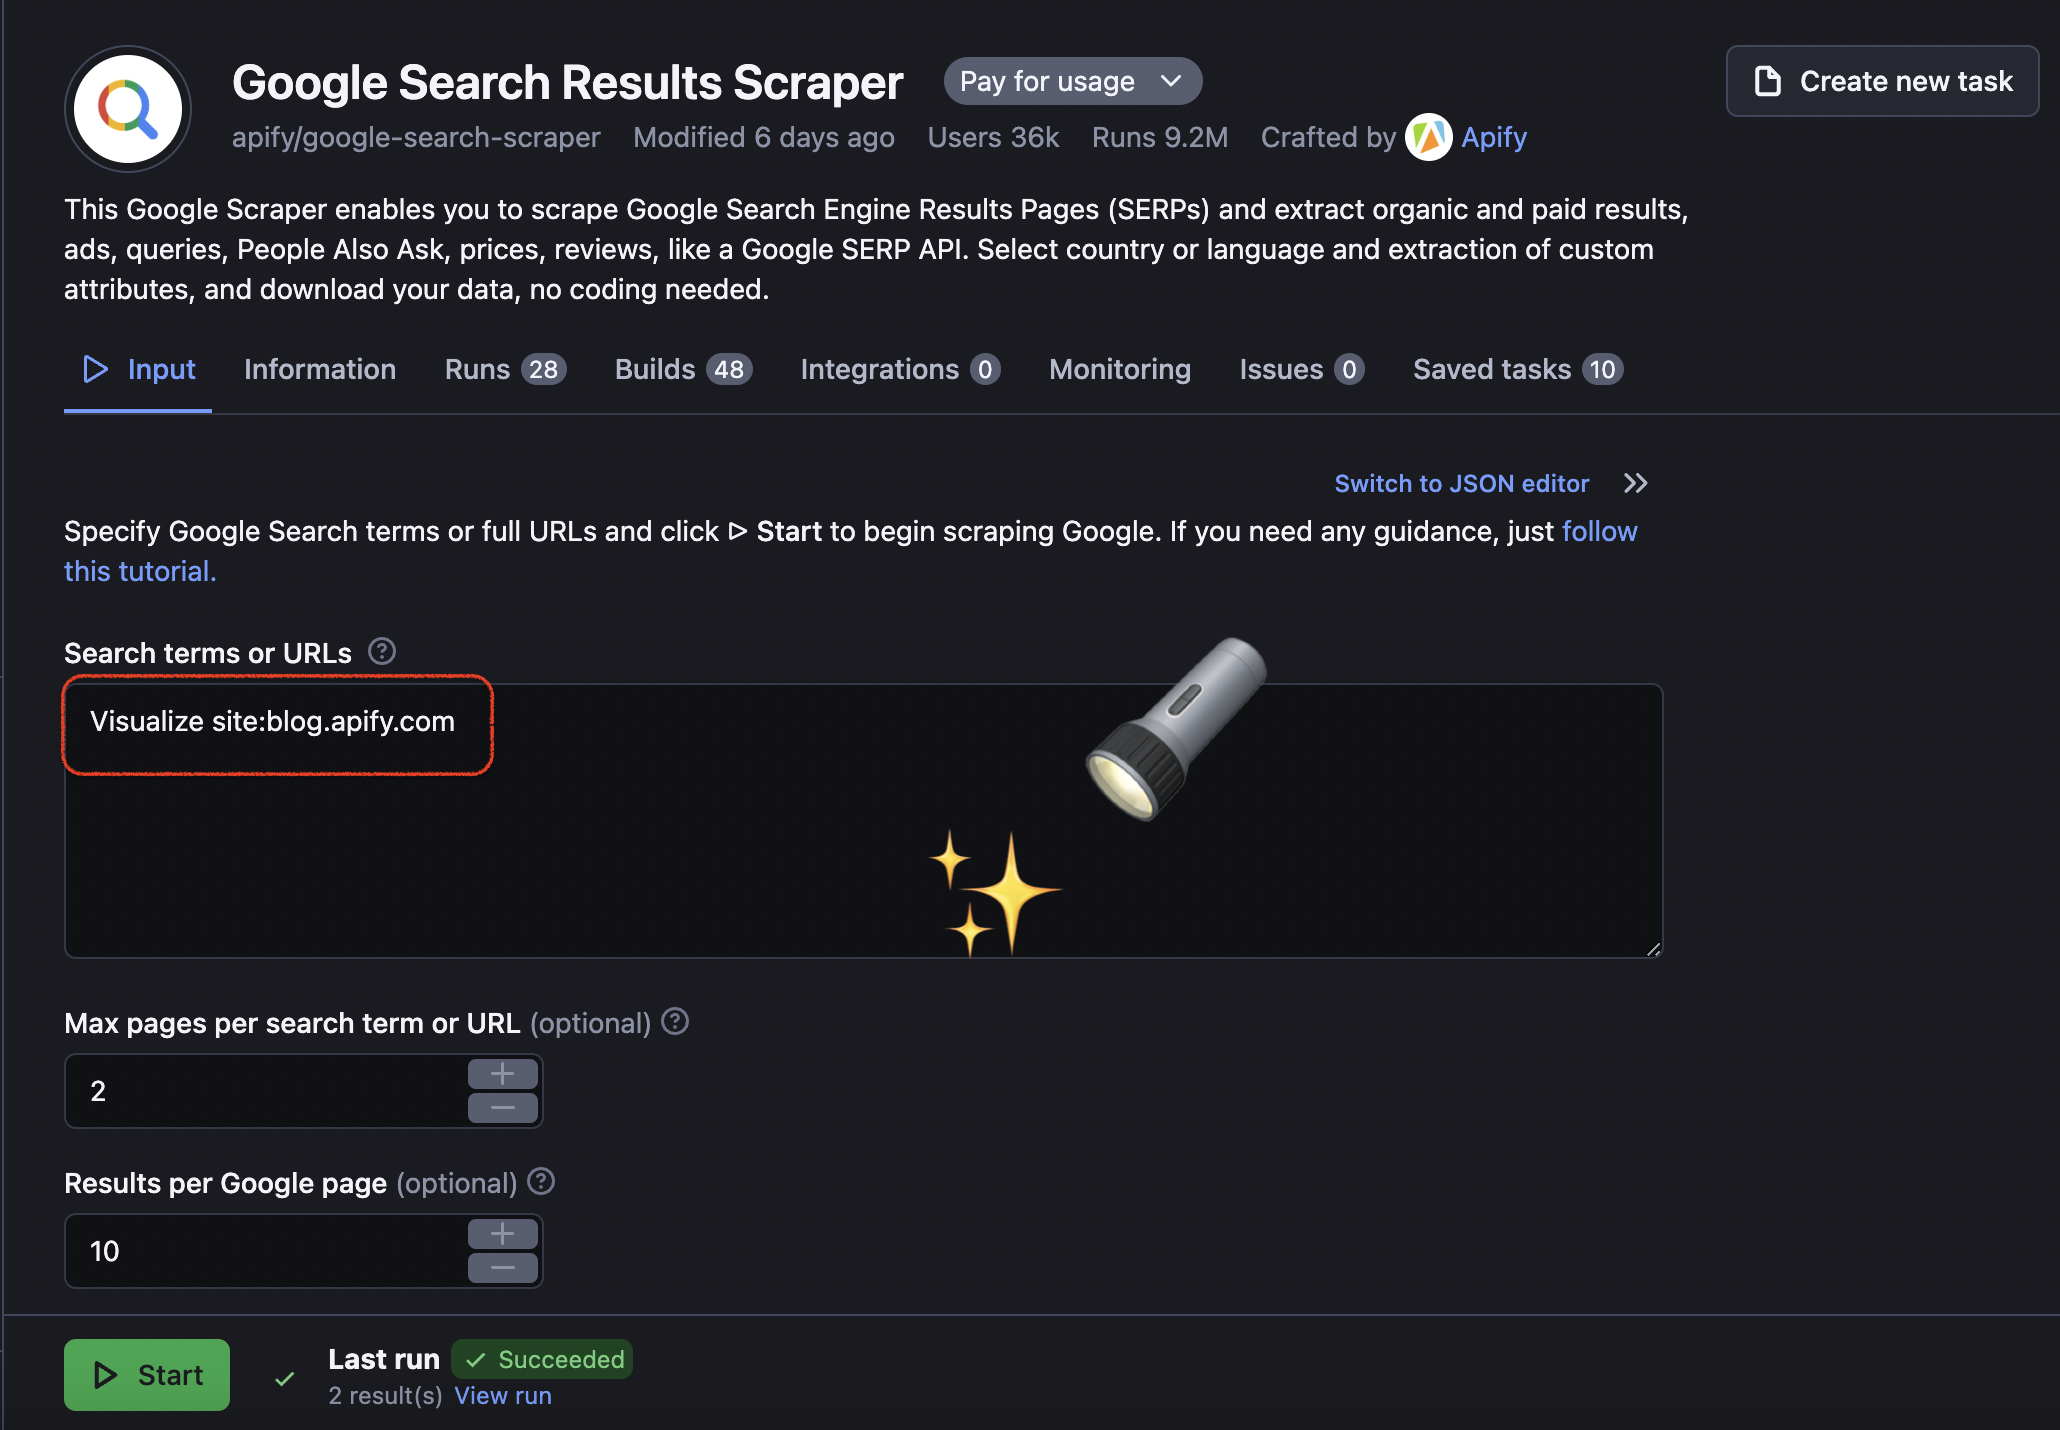Click Switch to JSON editor link

coord(1462,484)
